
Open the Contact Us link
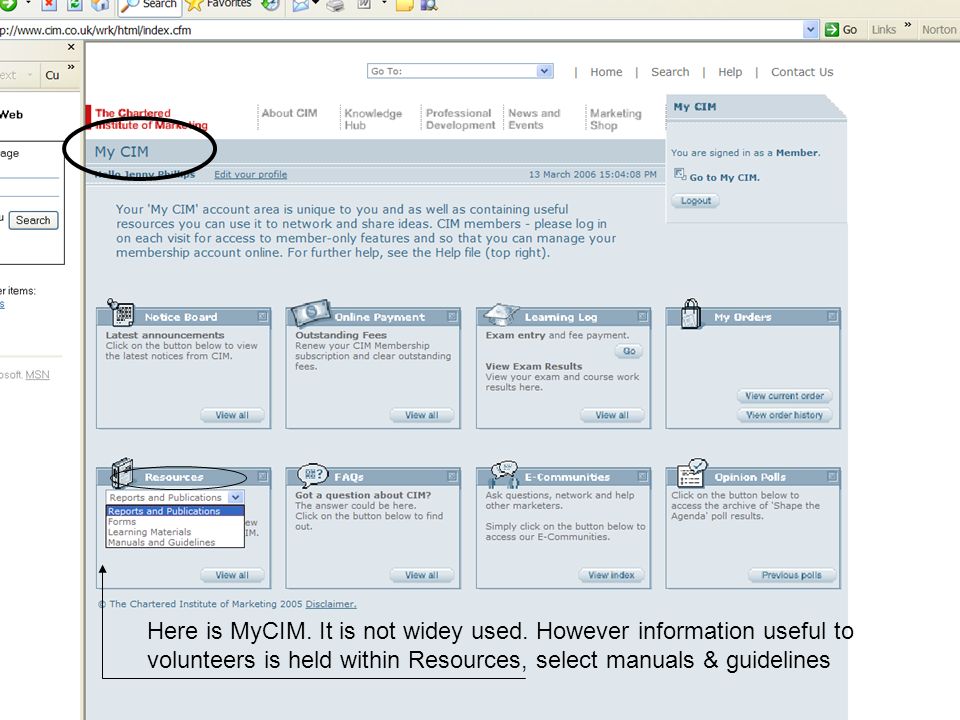(802, 72)
